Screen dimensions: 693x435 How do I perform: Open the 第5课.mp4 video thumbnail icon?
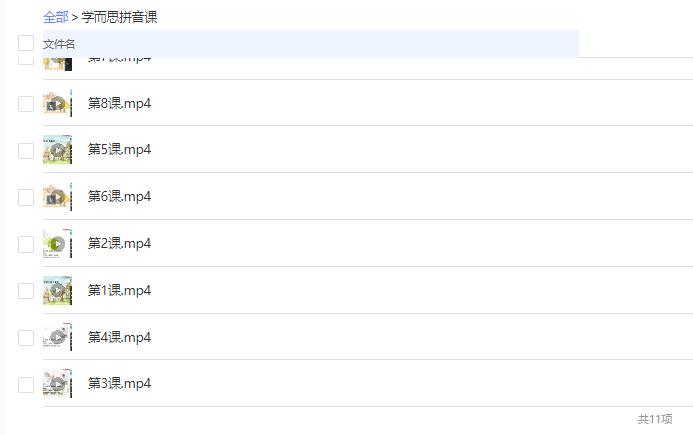point(57,149)
